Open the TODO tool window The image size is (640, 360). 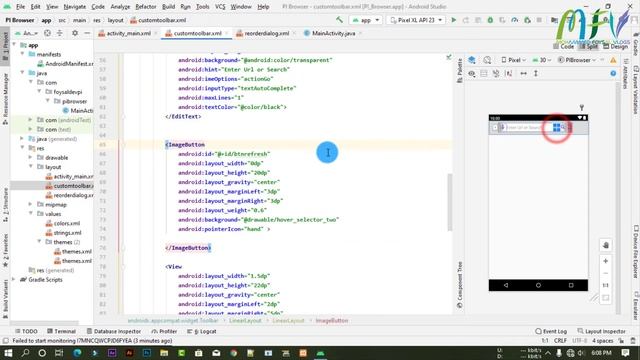(26, 331)
